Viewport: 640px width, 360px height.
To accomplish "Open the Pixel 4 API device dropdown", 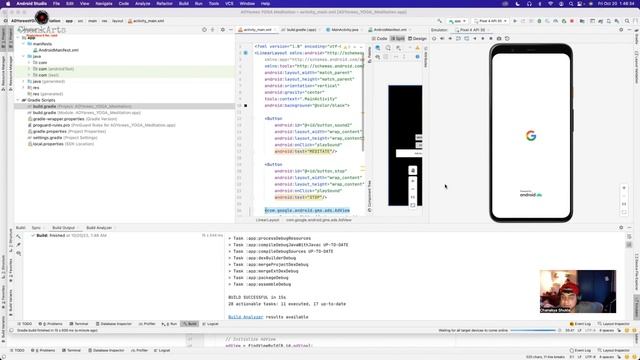I will pyautogui.click(x=490, y=21).
